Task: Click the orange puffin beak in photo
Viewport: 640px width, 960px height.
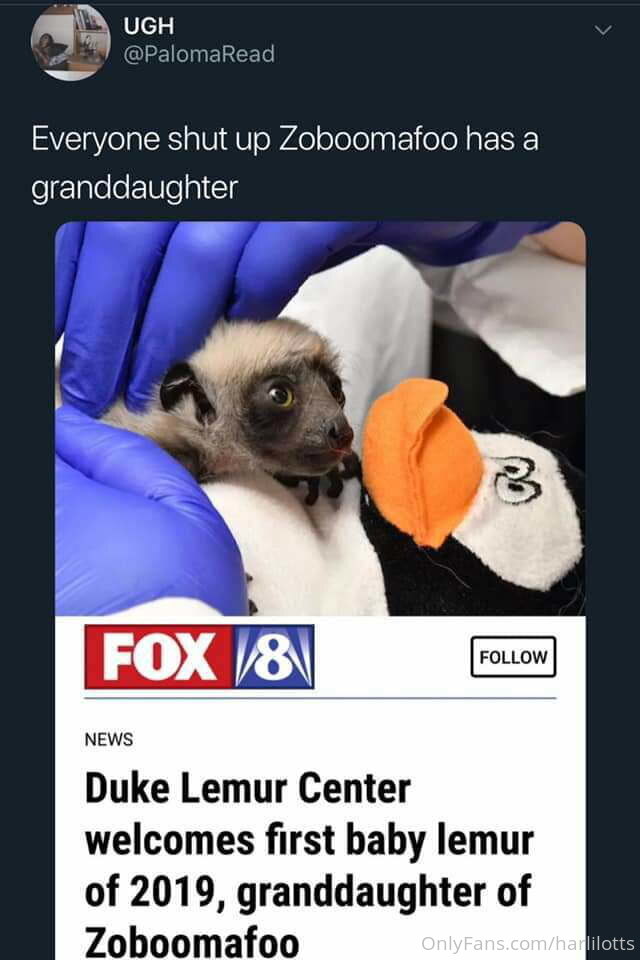Action: point(421,460)
